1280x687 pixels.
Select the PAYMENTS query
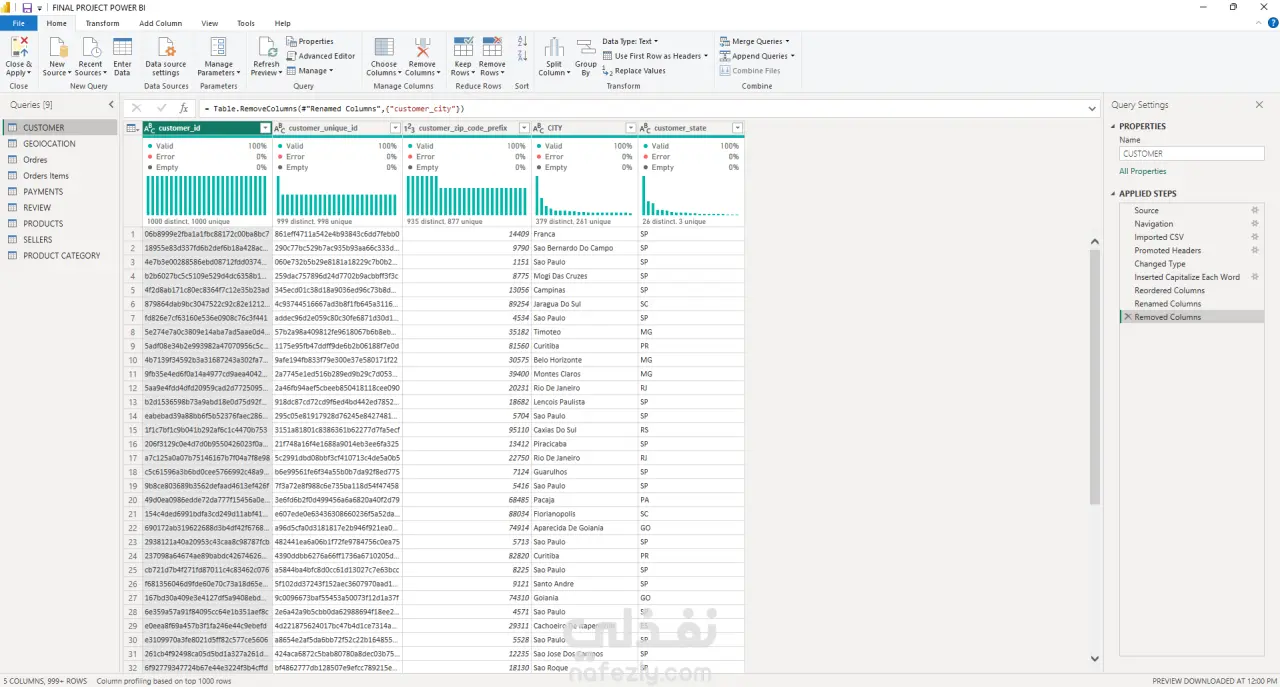click(60, 192)
